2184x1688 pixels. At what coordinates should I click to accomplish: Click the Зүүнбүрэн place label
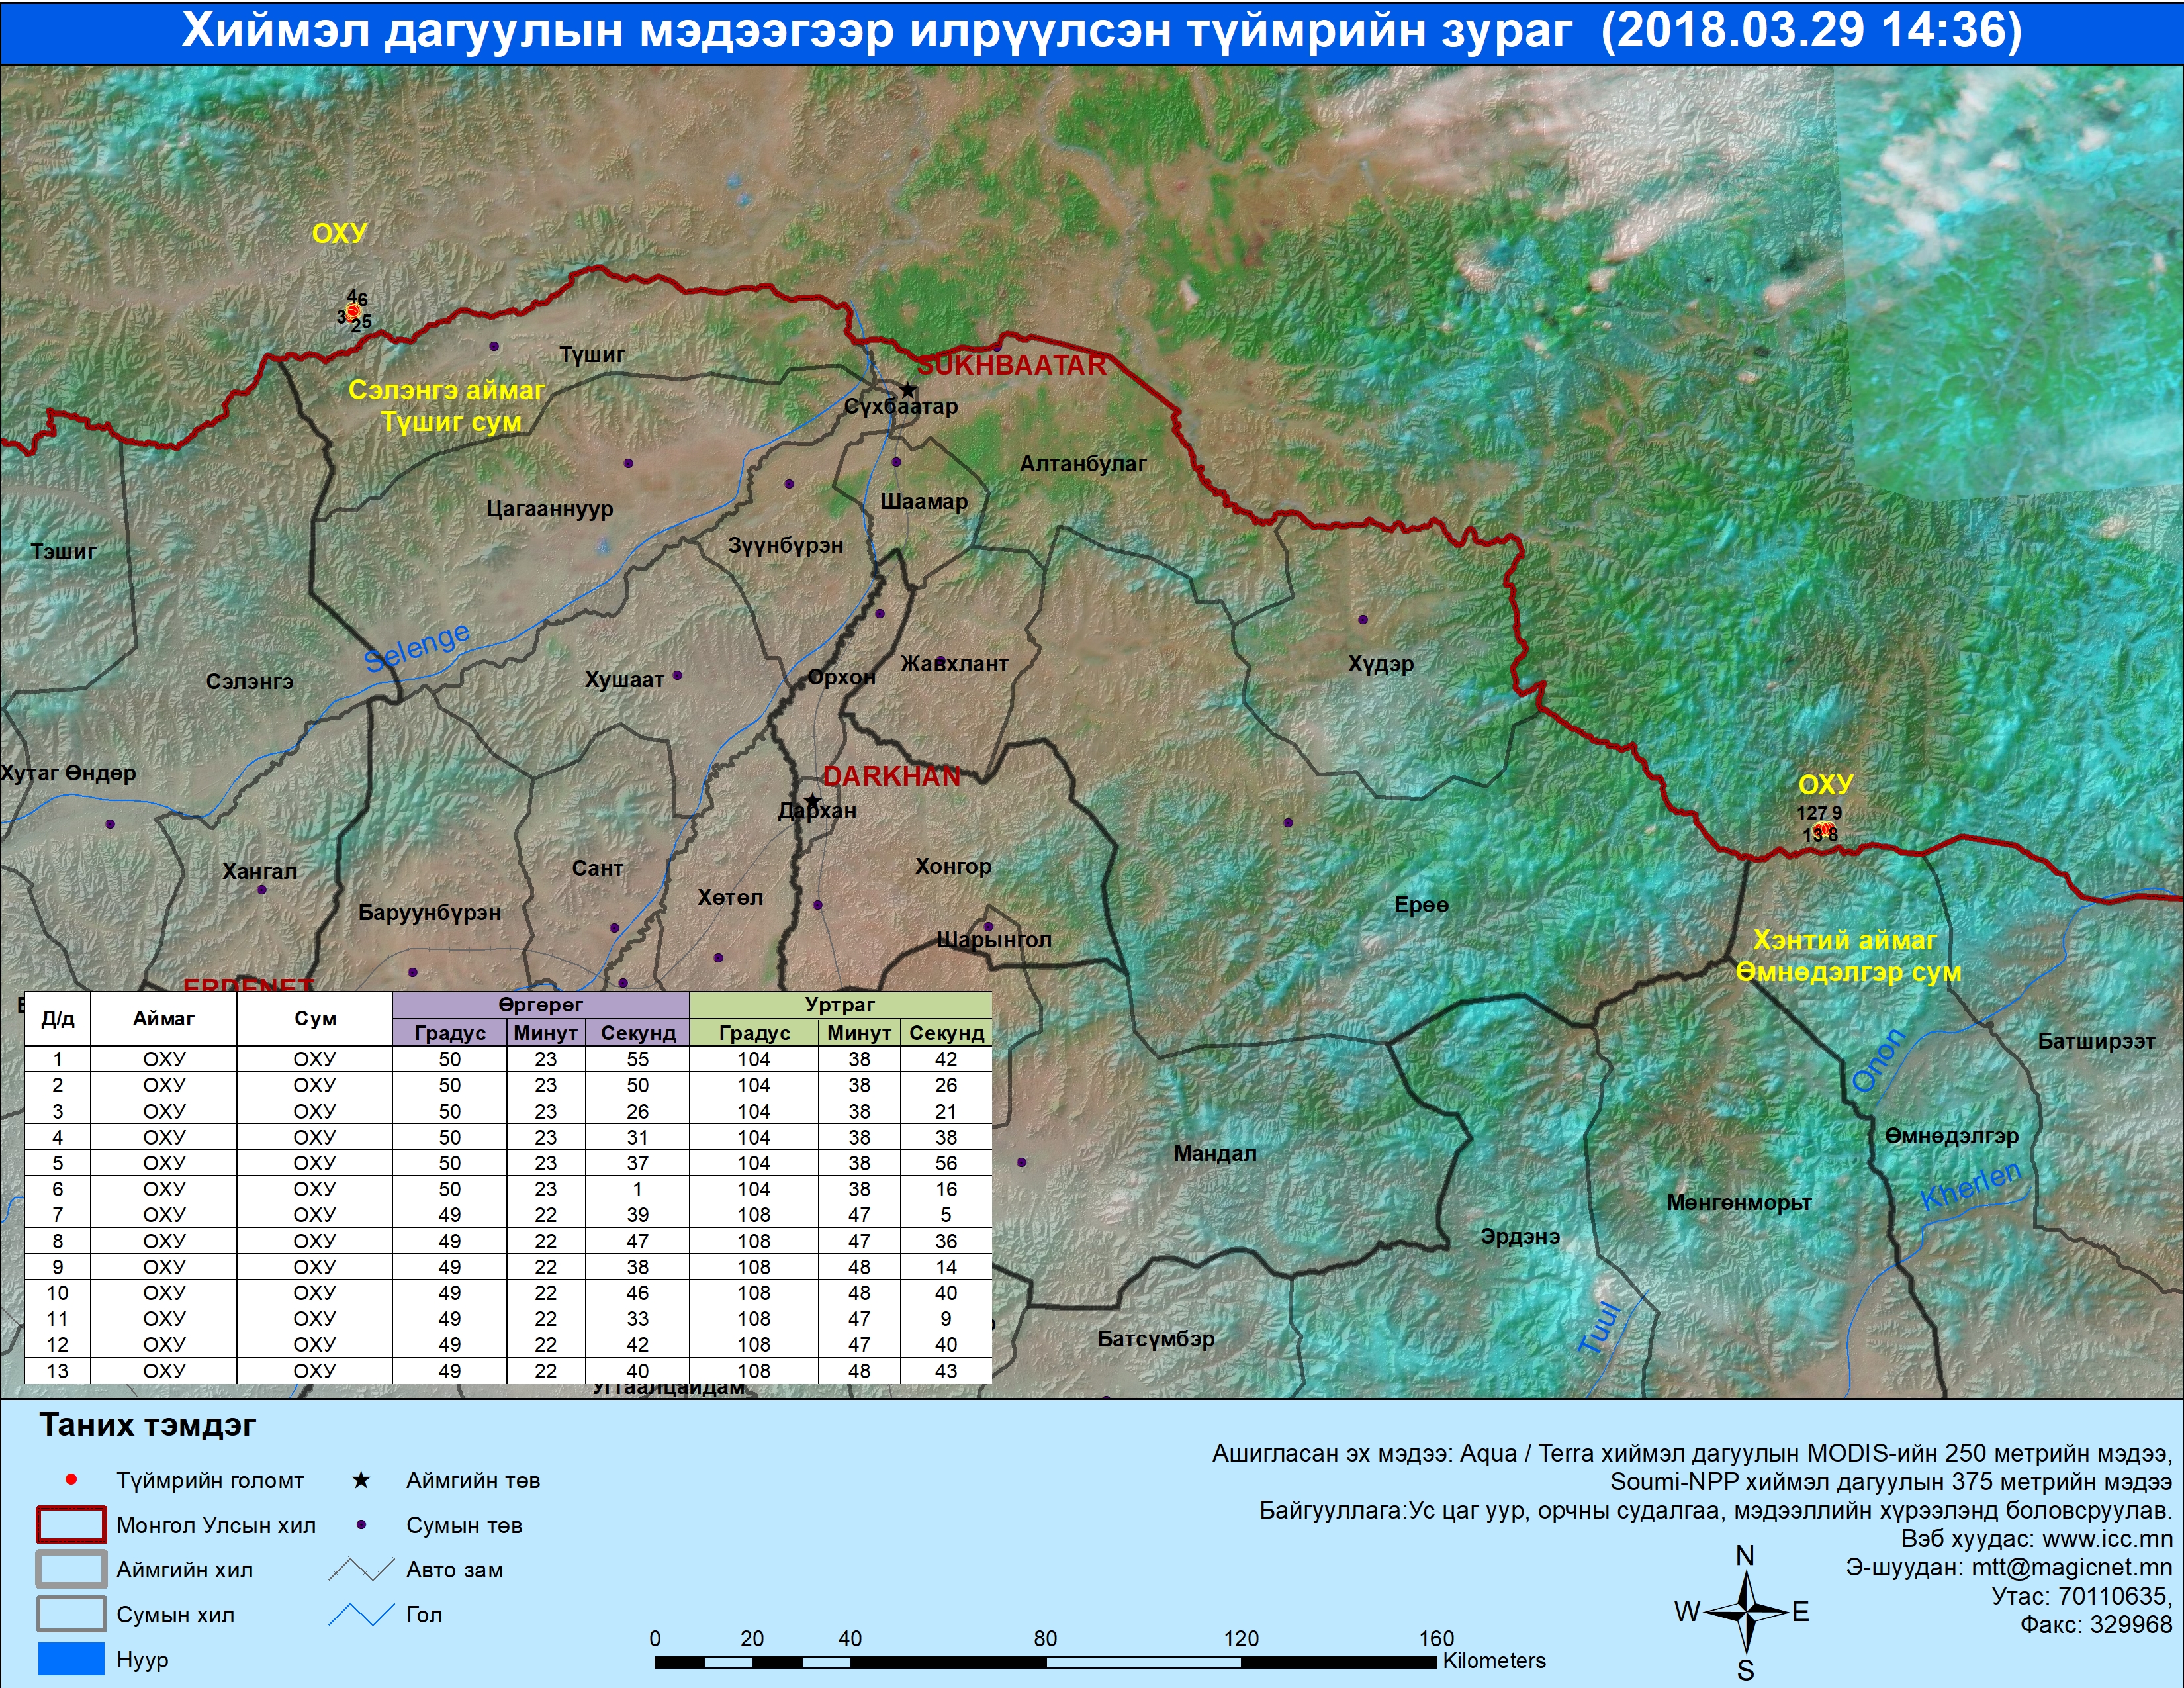pyautogui.click(x=786, y=546)
